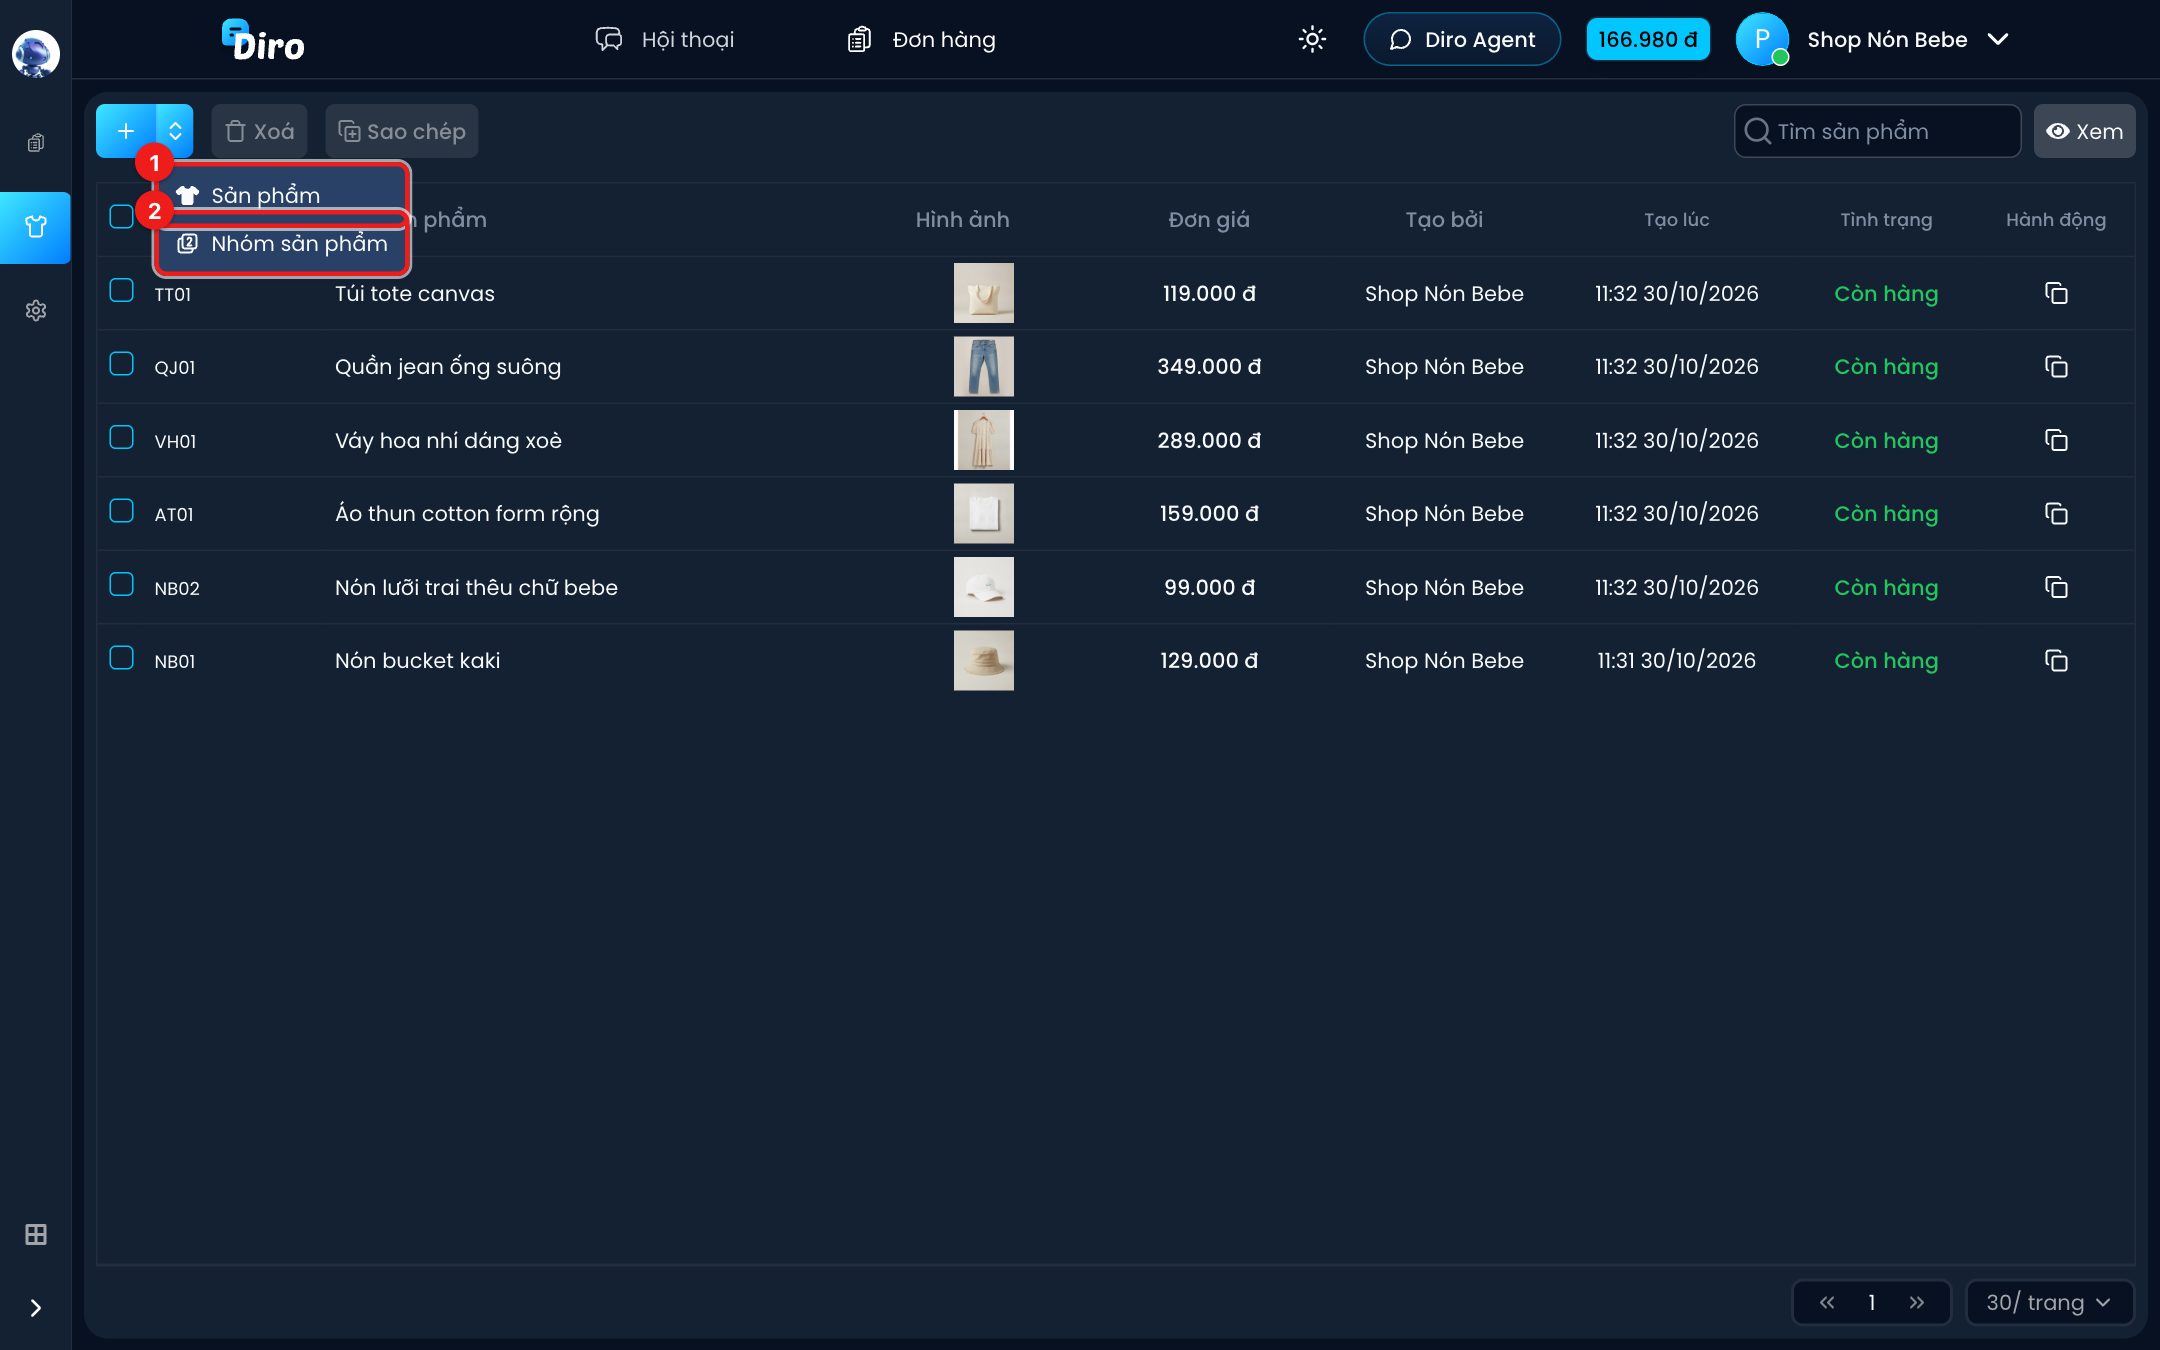The height and width of the screenshot is (1350, 2160).
Task: Copy the Váy hoa nhí dáng xoè row
Action: pos(2056,440)
